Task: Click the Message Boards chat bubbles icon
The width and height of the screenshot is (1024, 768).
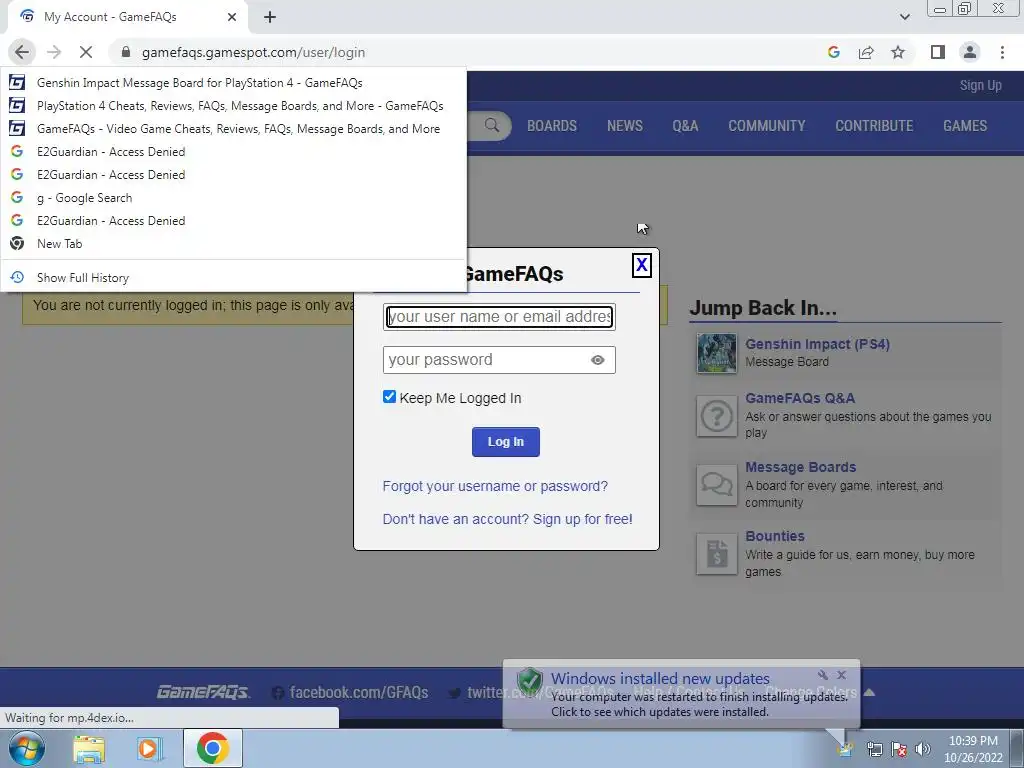Action: [716, 485]
